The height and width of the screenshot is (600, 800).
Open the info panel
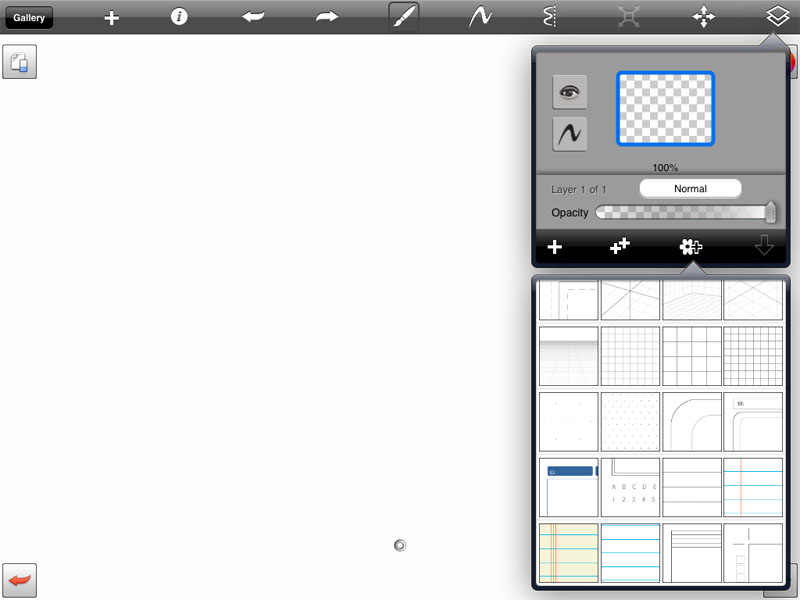[179, 16]
